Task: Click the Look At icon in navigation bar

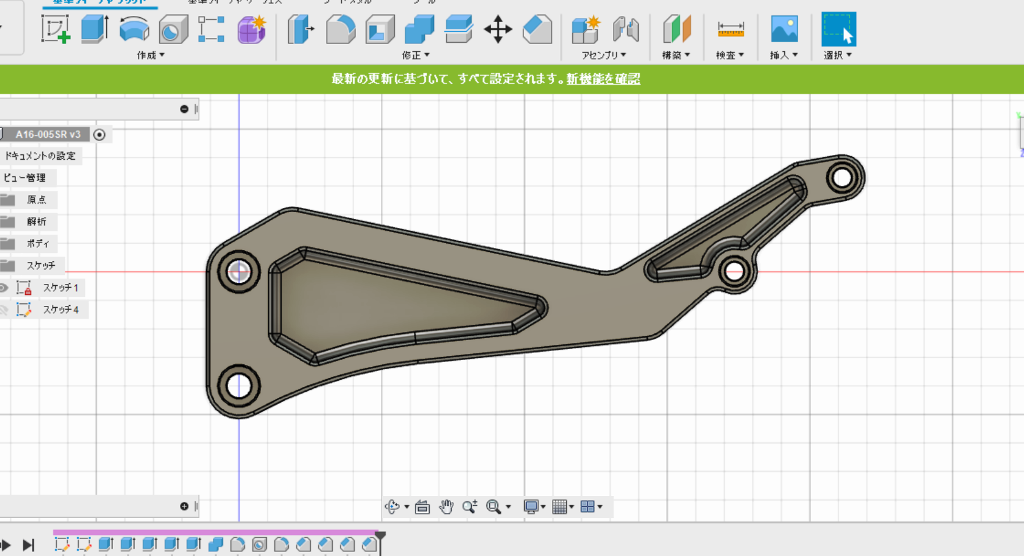Action: pos(422,507)
